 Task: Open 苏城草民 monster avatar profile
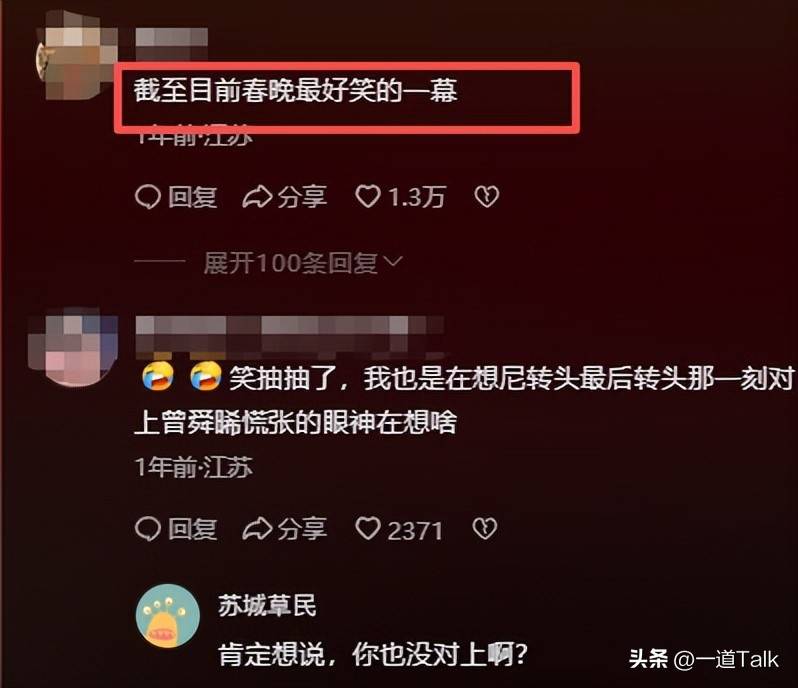click(168, 616)
